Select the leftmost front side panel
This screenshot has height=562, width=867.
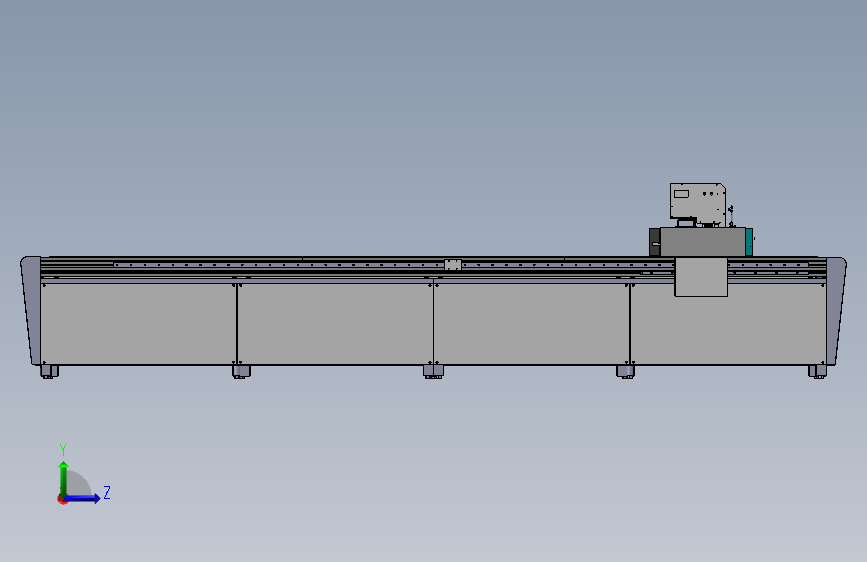point(139,324)
